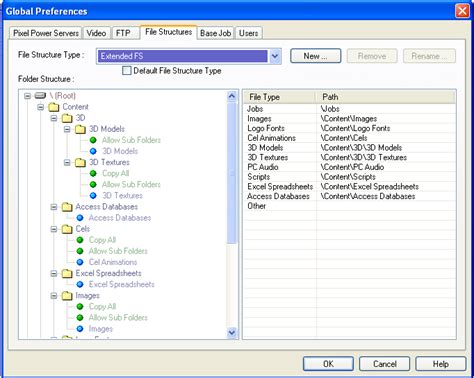
Task: Open the File Structure Type dropdown
Action: point(275,56)
